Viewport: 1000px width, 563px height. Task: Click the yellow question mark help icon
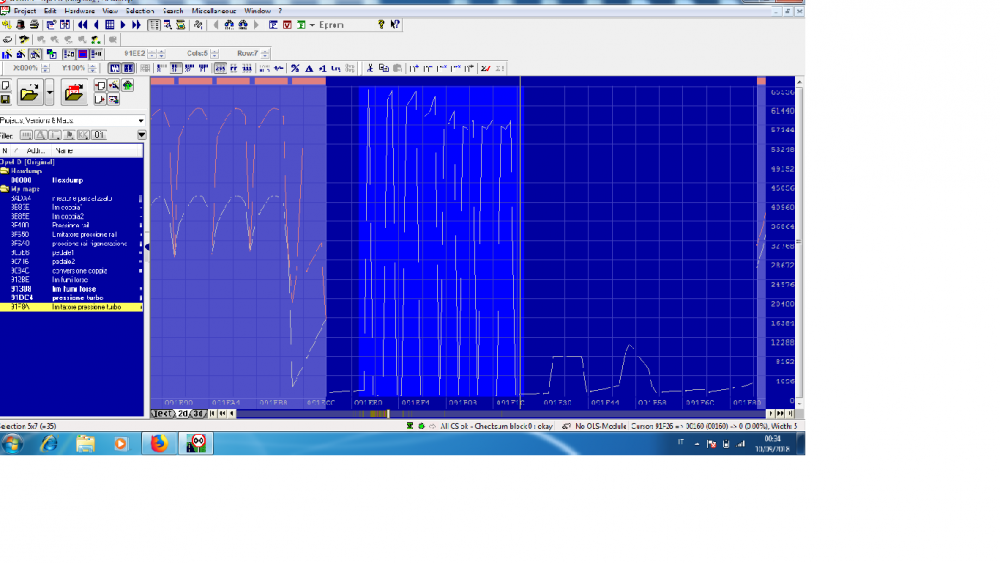(381, 25)
